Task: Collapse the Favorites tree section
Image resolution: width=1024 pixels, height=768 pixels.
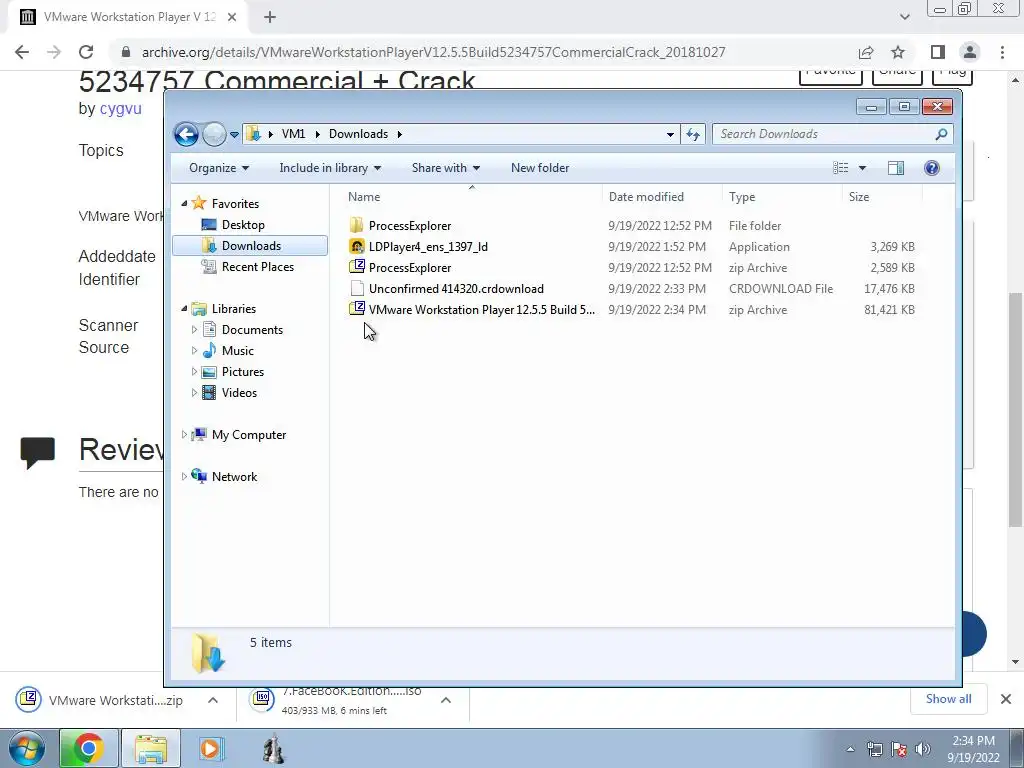Action: [x=184, y=204]
